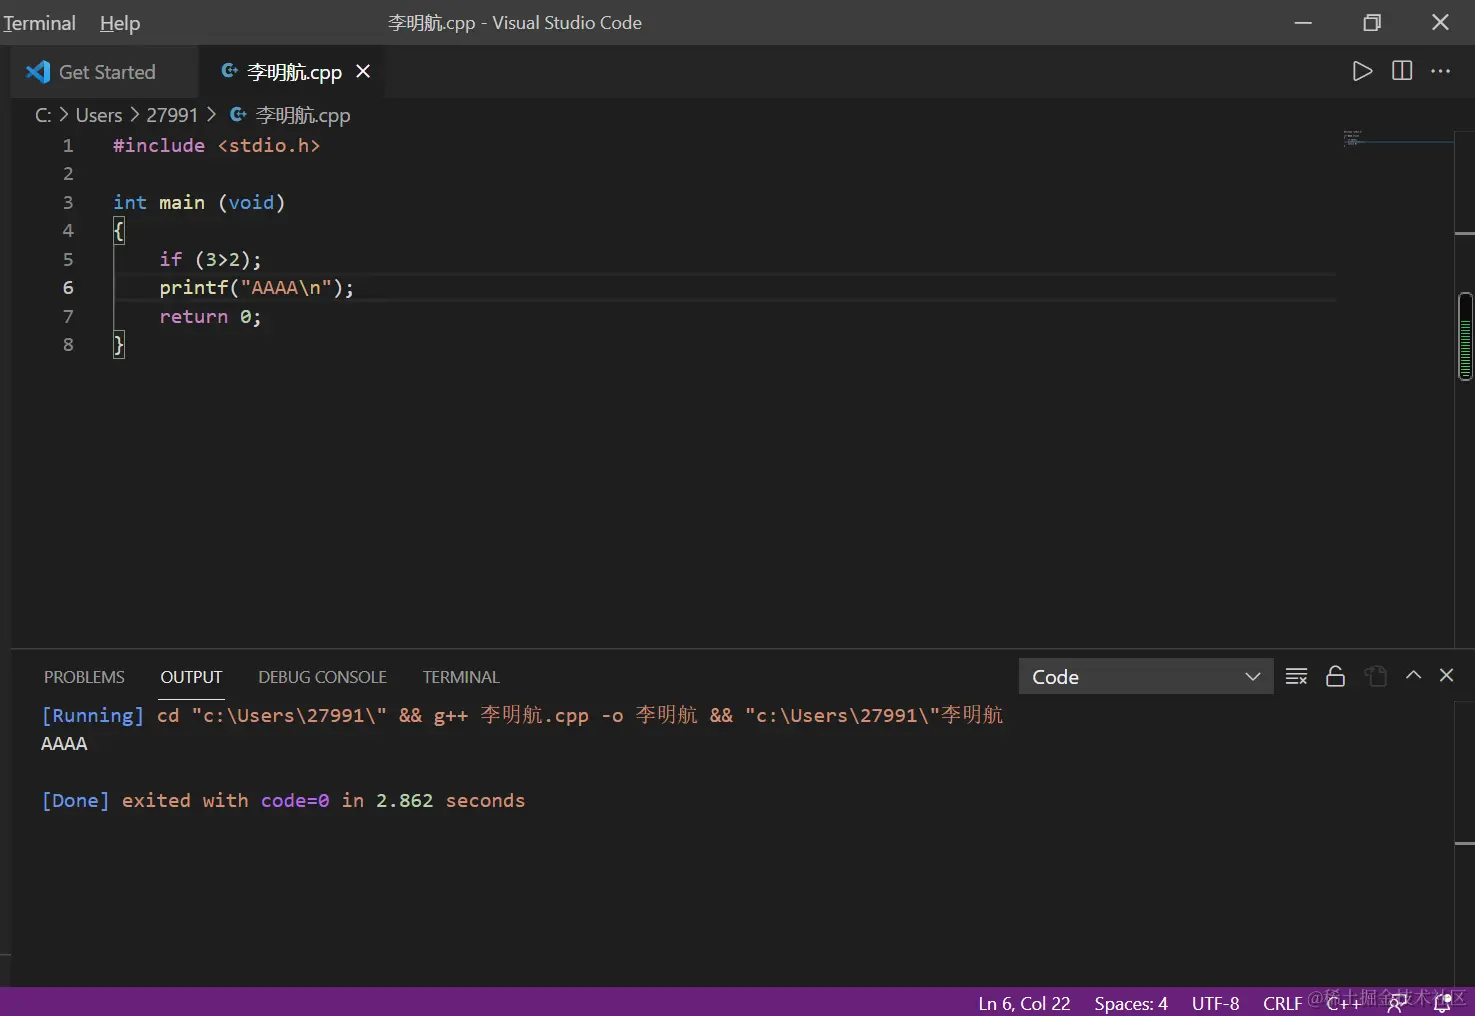Click the printf("AAAA\n"); code line

click(x=256, y=288)
